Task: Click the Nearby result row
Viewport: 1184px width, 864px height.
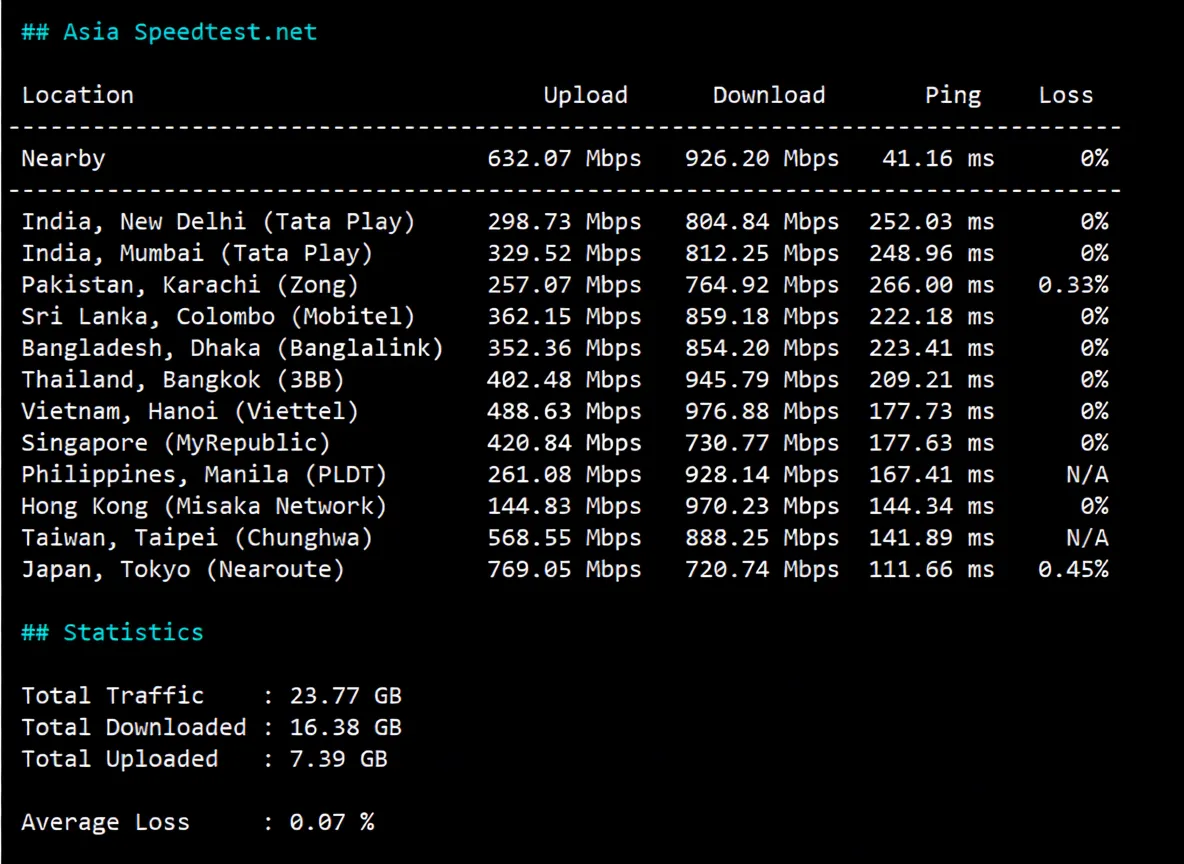Action: 63,157
